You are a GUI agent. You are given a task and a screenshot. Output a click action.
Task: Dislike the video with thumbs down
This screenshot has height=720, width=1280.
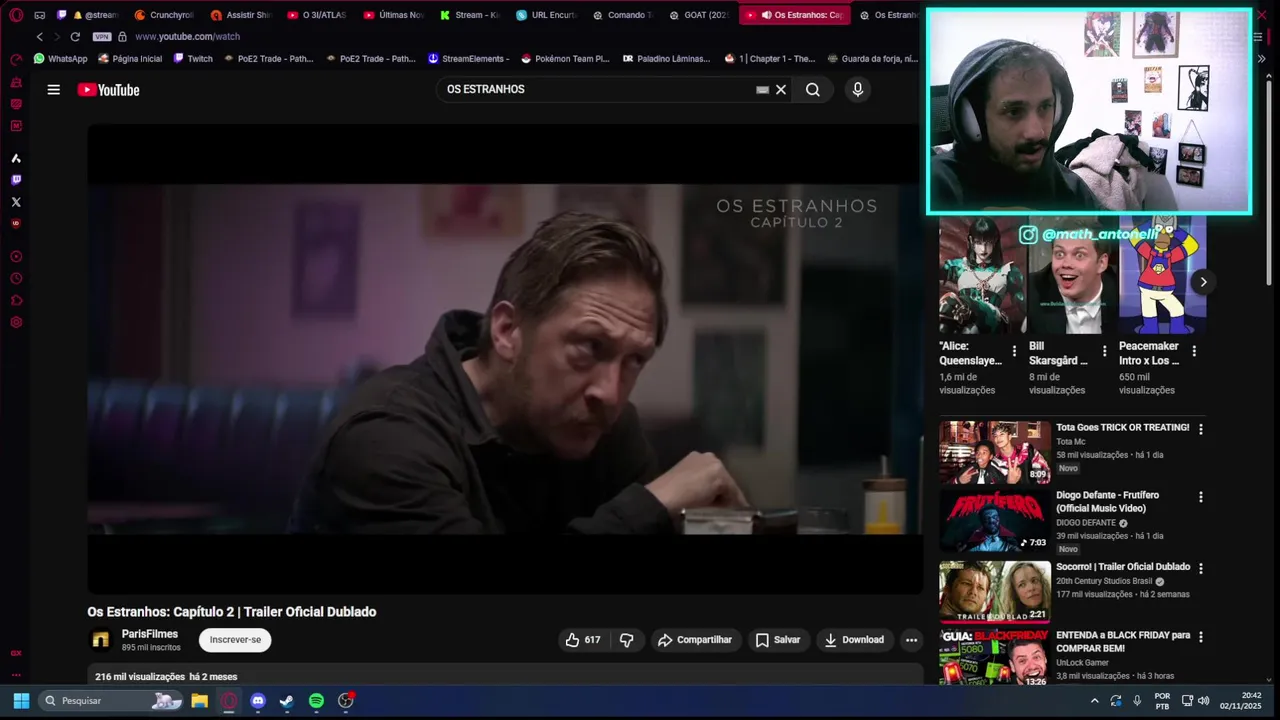coord(627,640)
